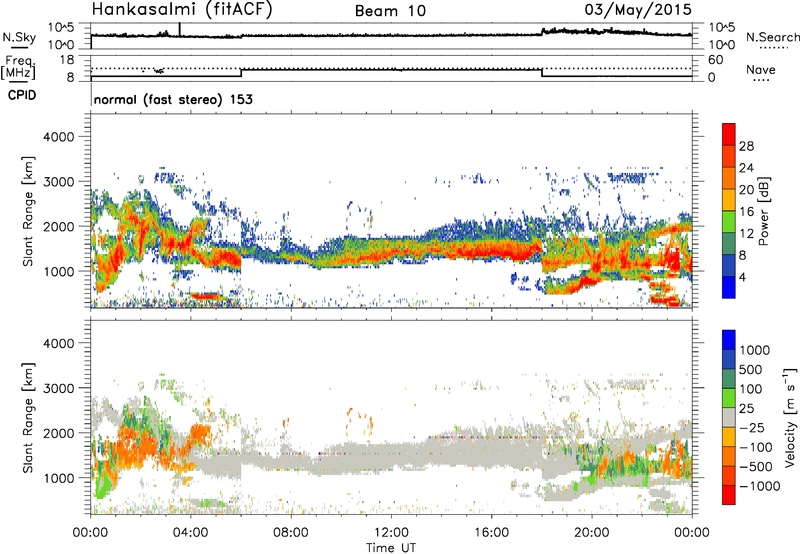Viewport: 800px width, 554px height.
Task: Click inside the power range-time plot
Action: 391,210
